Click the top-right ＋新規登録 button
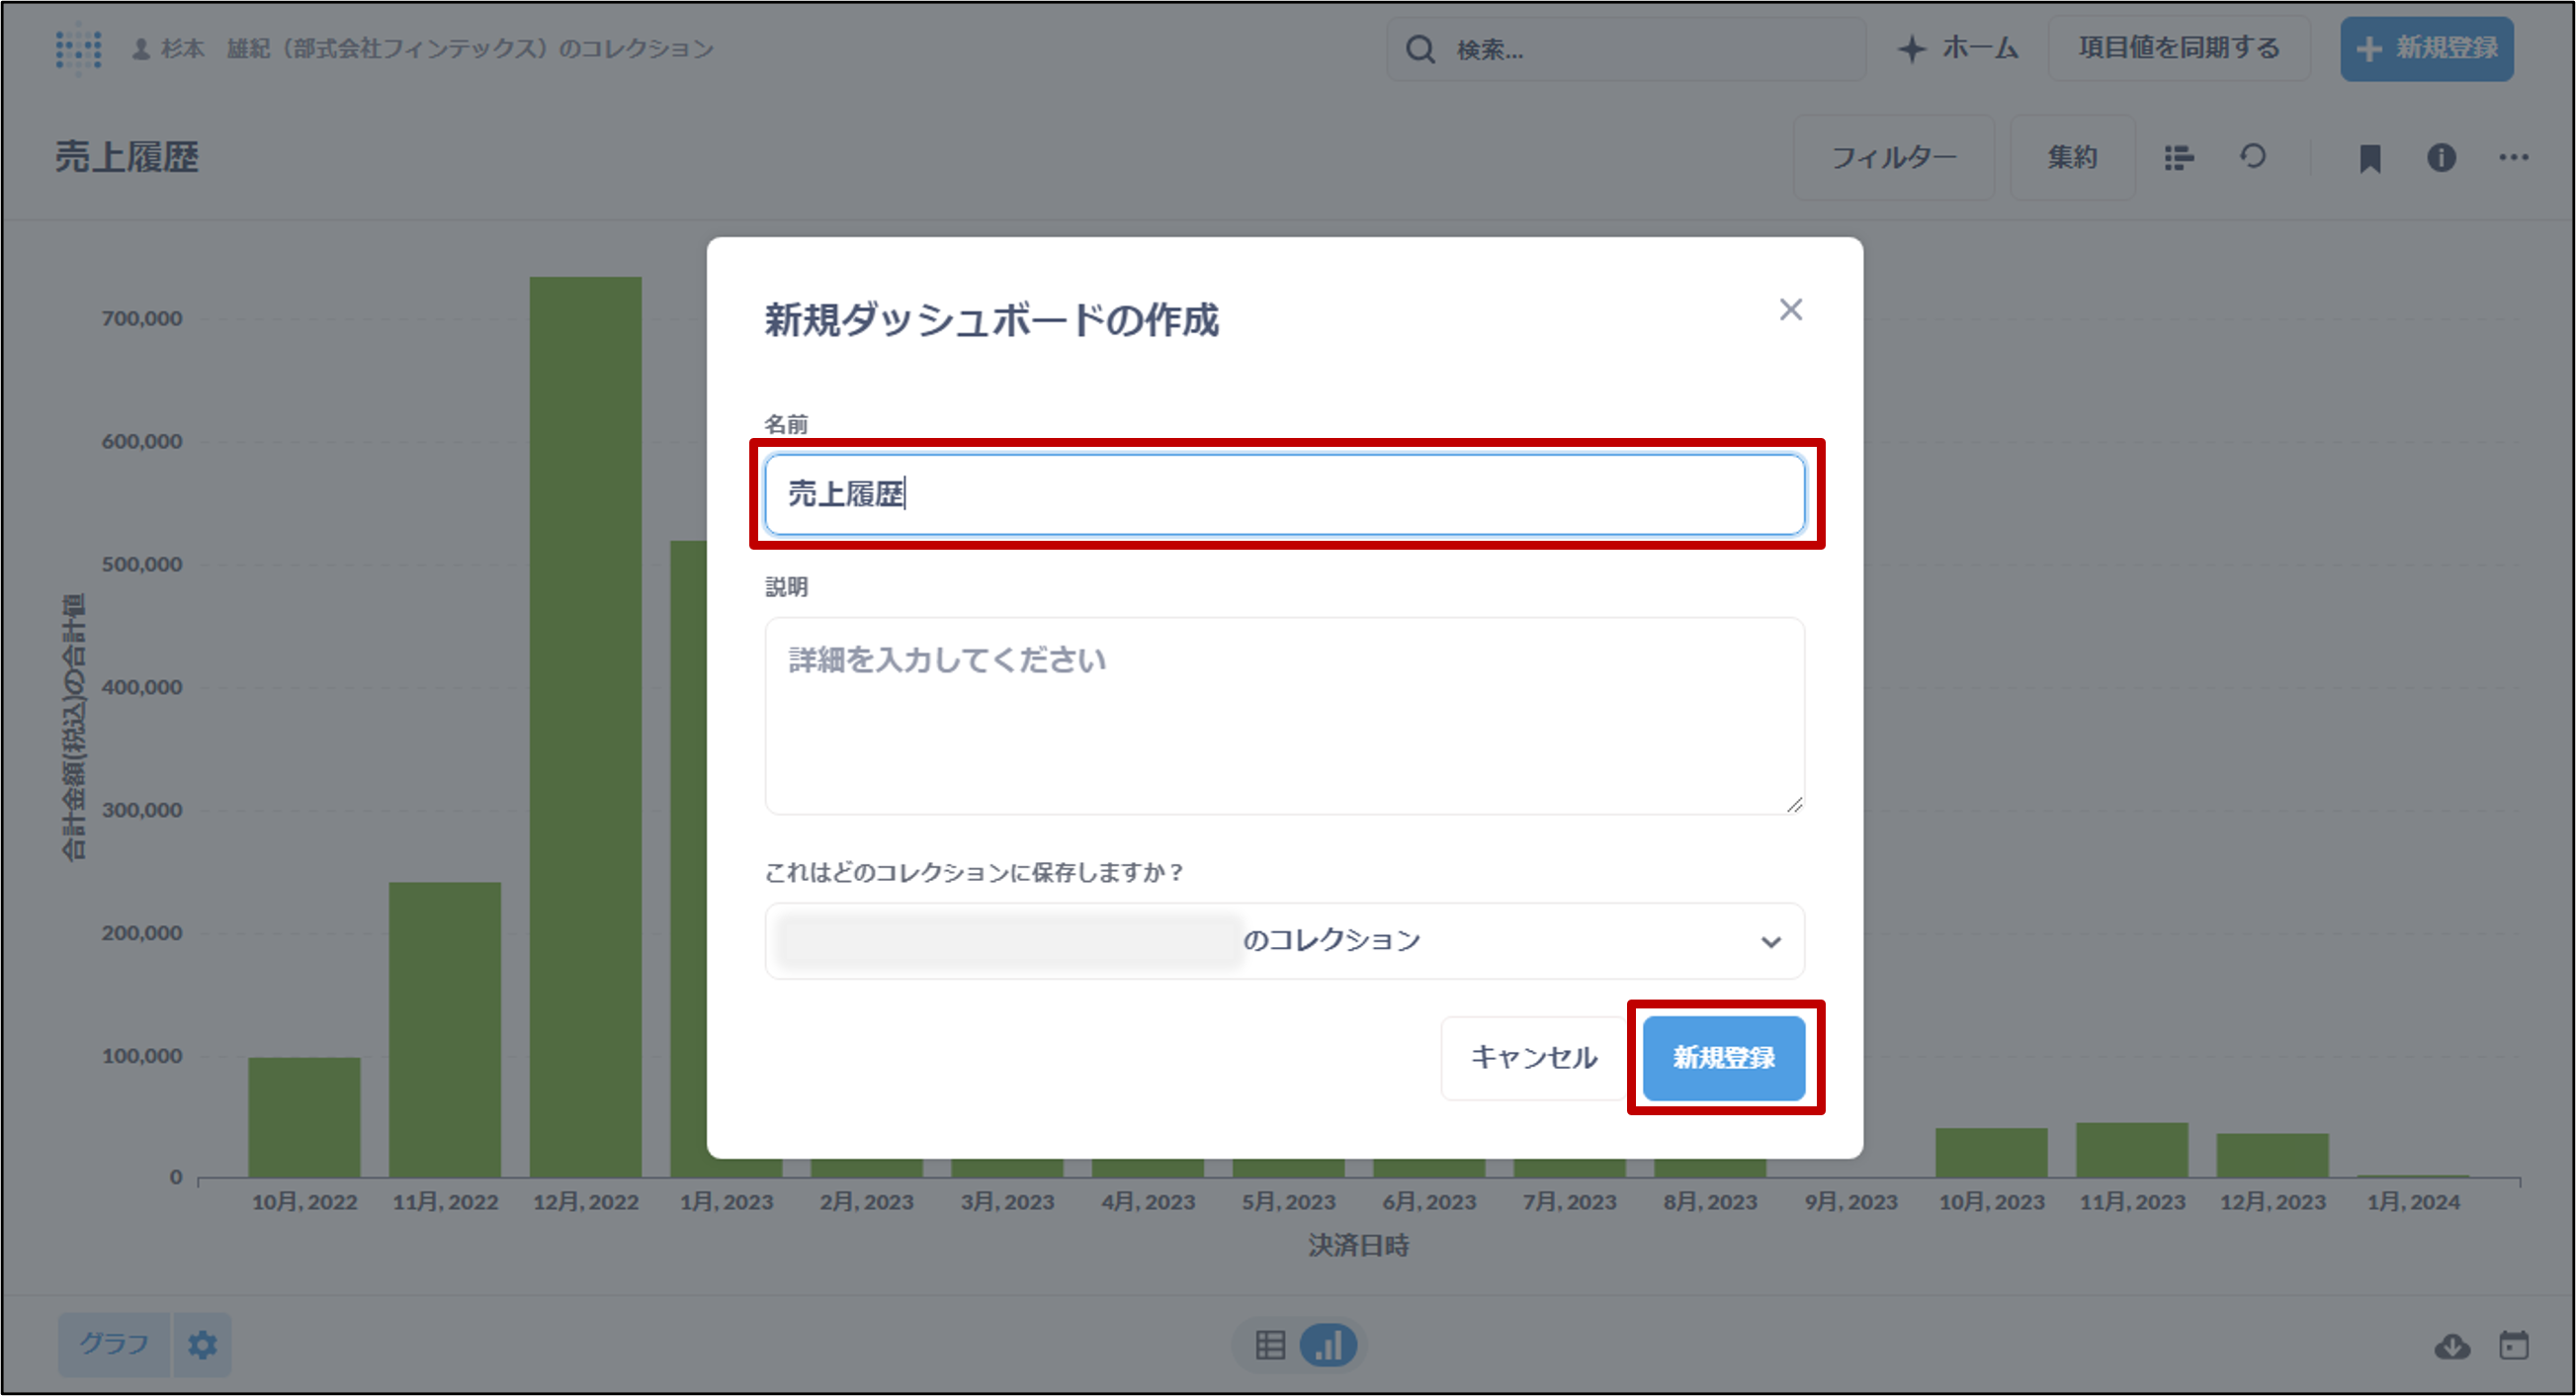This screenshot has height=1396, width=2576. click(2426, 49)
